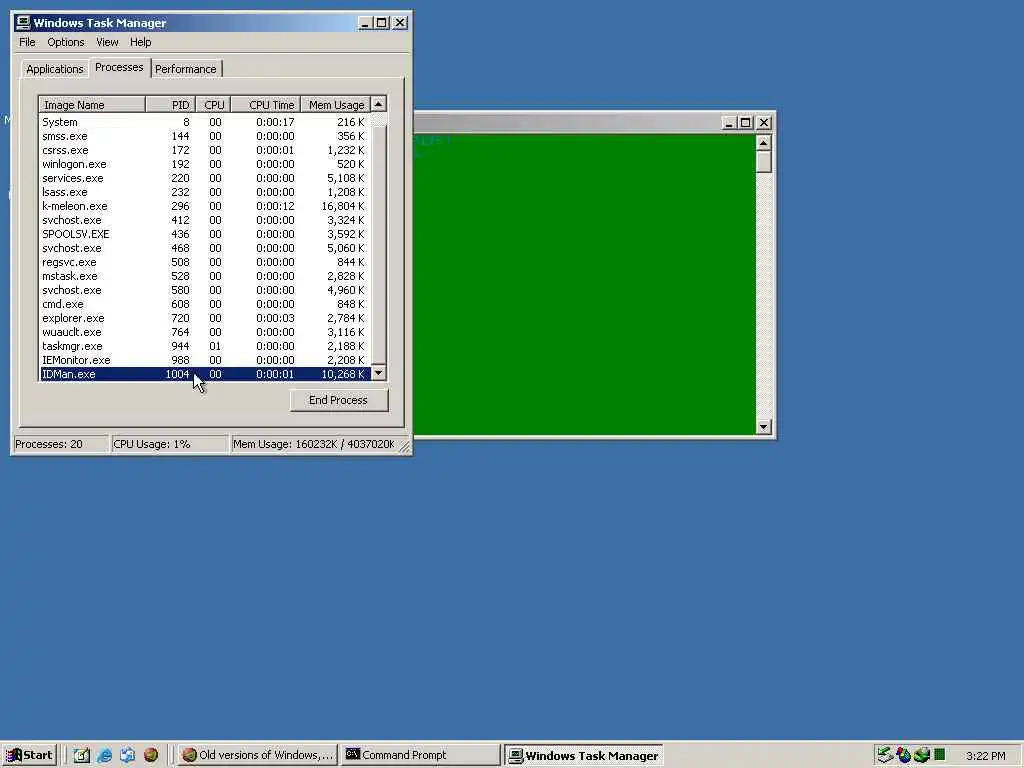Click the End Process button
Screen dimensions: 1024x768
pyautogui.click(x=338, y=400)
